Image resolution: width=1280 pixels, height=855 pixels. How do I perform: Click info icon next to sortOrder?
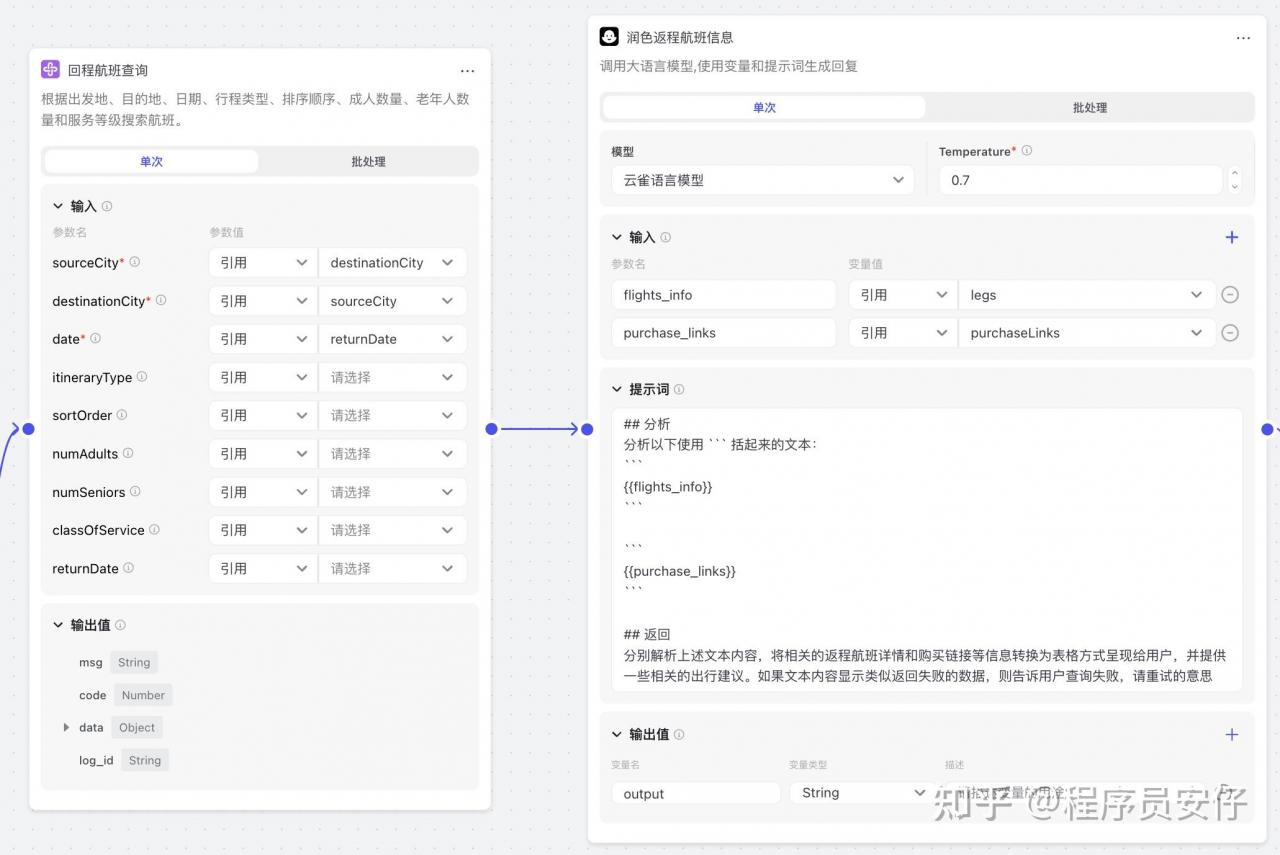122,415
